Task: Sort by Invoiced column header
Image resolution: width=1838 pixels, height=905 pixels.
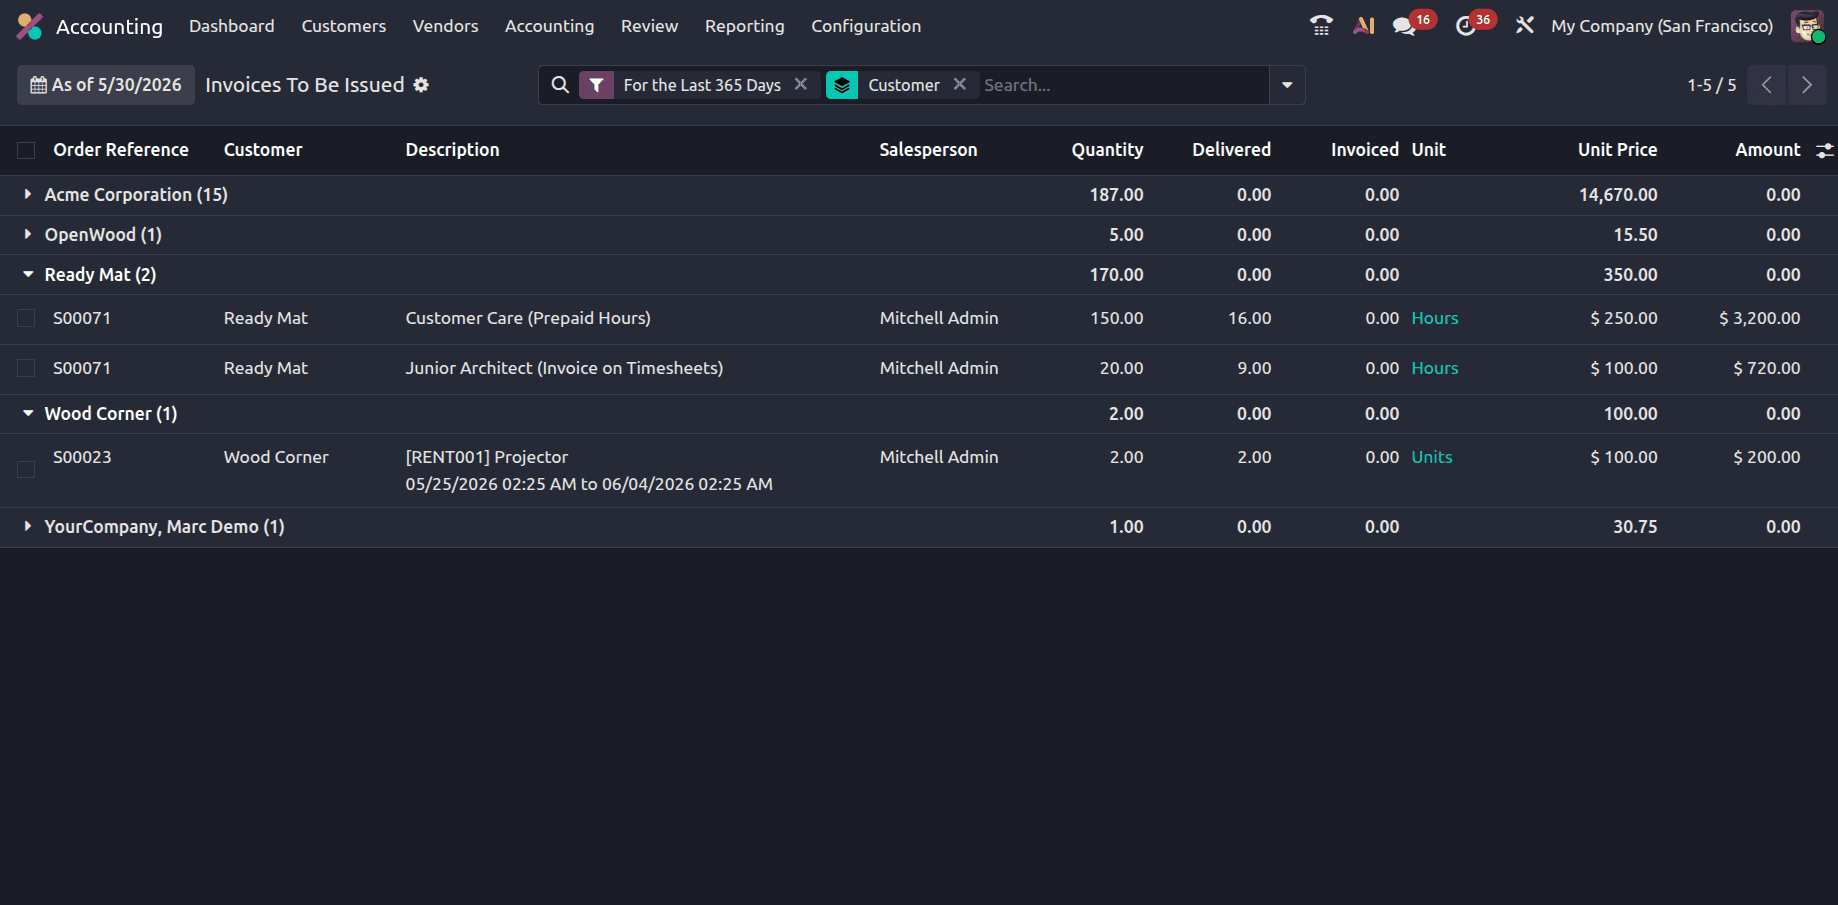Action: coord(1364,150)
